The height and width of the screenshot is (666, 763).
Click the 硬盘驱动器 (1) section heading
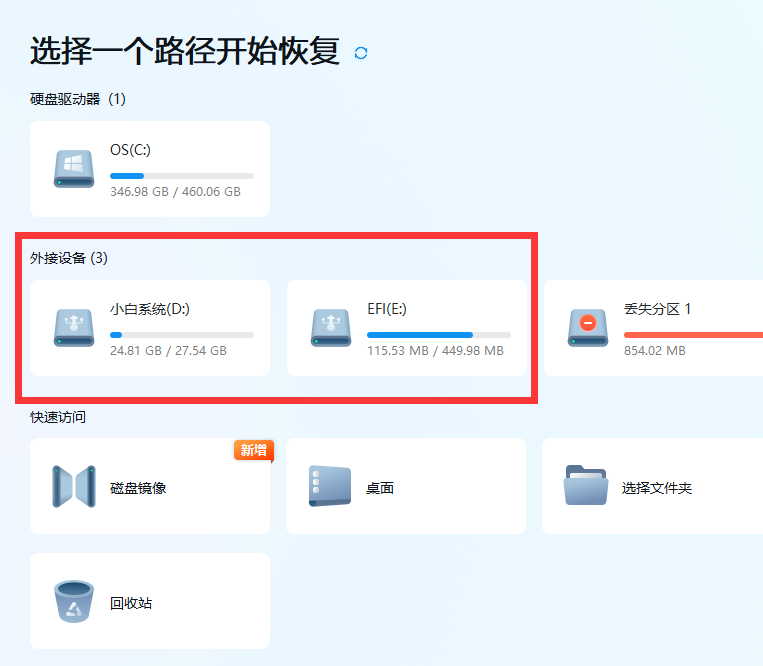pos(78,99)
